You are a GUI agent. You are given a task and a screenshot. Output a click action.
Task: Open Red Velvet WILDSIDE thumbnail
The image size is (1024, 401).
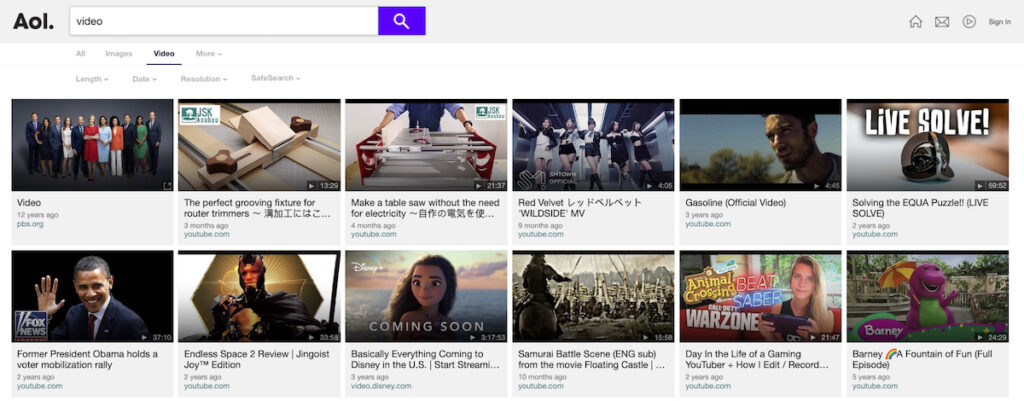coord(594,145)
